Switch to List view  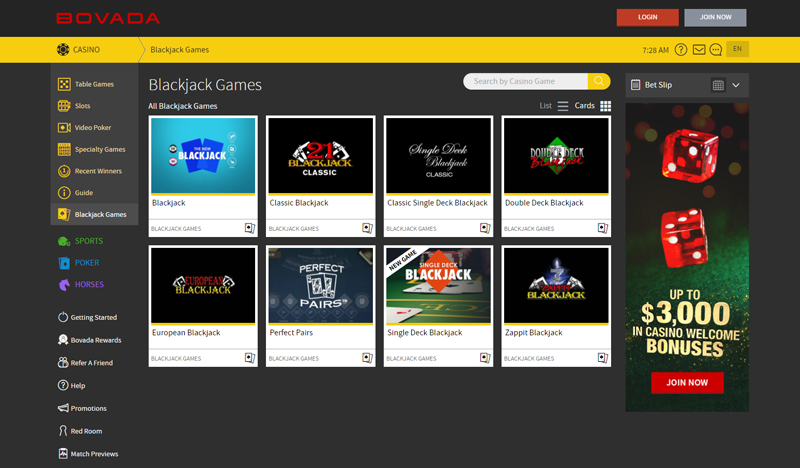563,106
